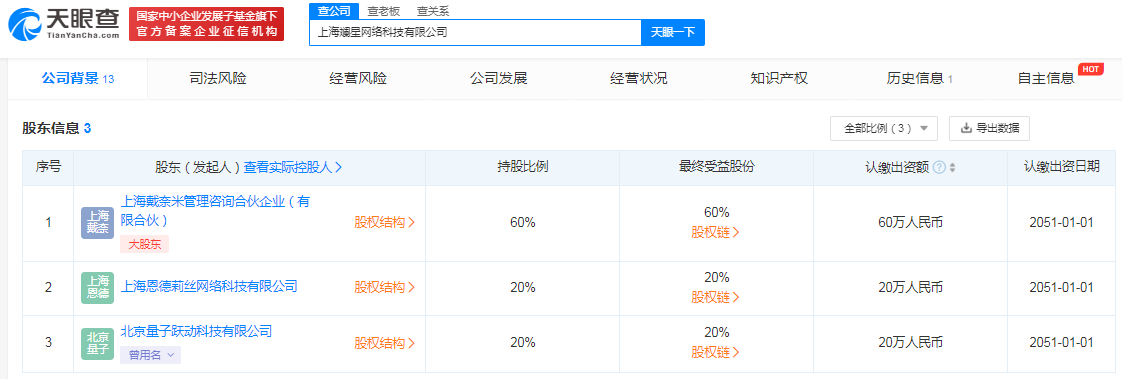Open 股权链 for 上海恩德莉丝 row
The image size is (1122, 379).
pos(716,297)
